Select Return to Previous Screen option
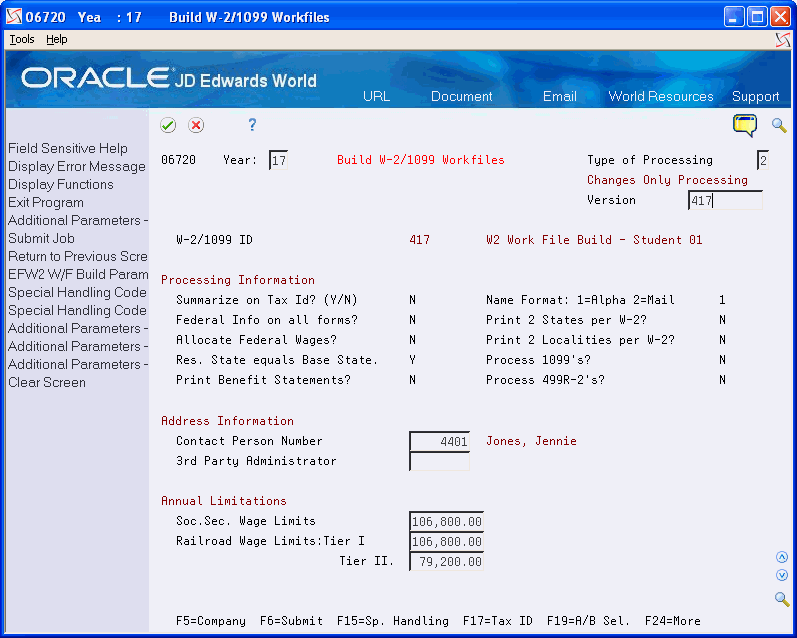 point(78,256)
